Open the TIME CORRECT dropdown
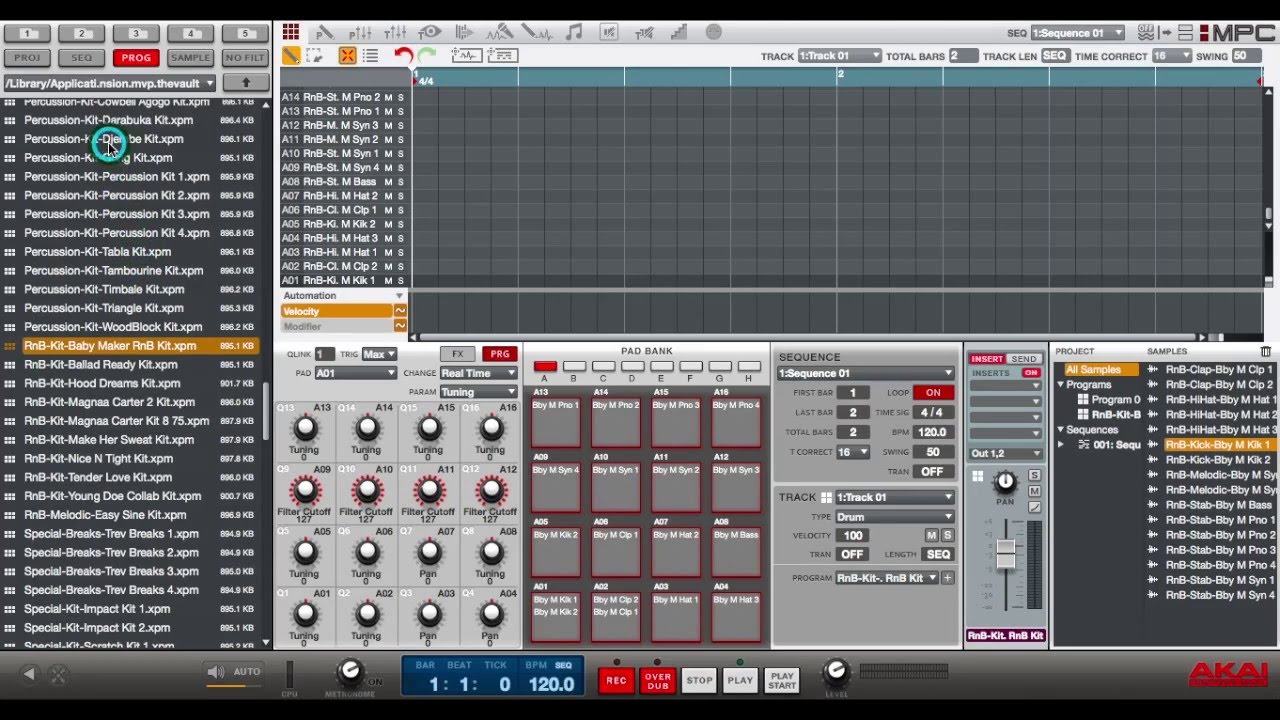 (x=1172, y=56)
